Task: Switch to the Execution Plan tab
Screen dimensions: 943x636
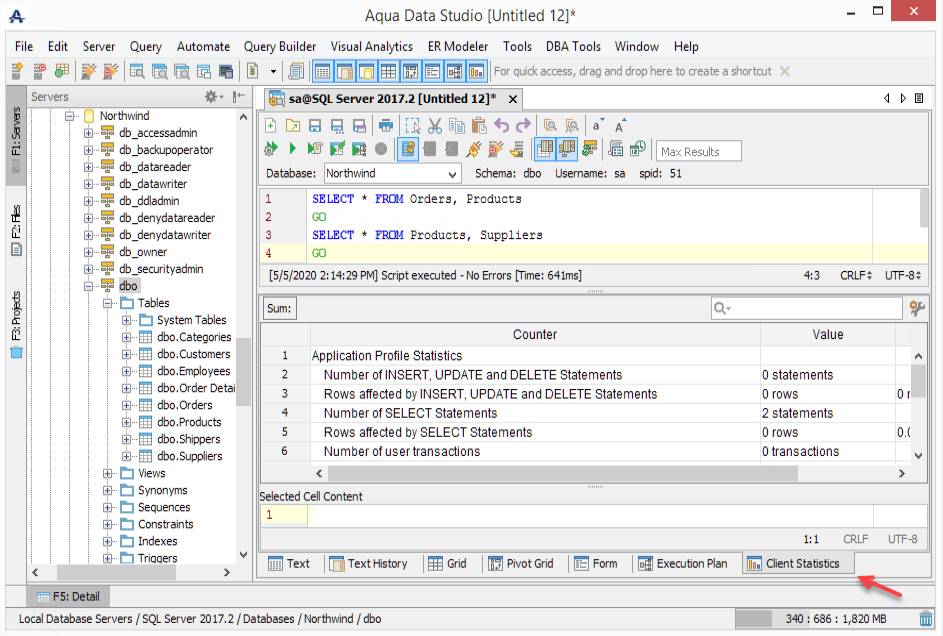Action: [x=683, y=563]
